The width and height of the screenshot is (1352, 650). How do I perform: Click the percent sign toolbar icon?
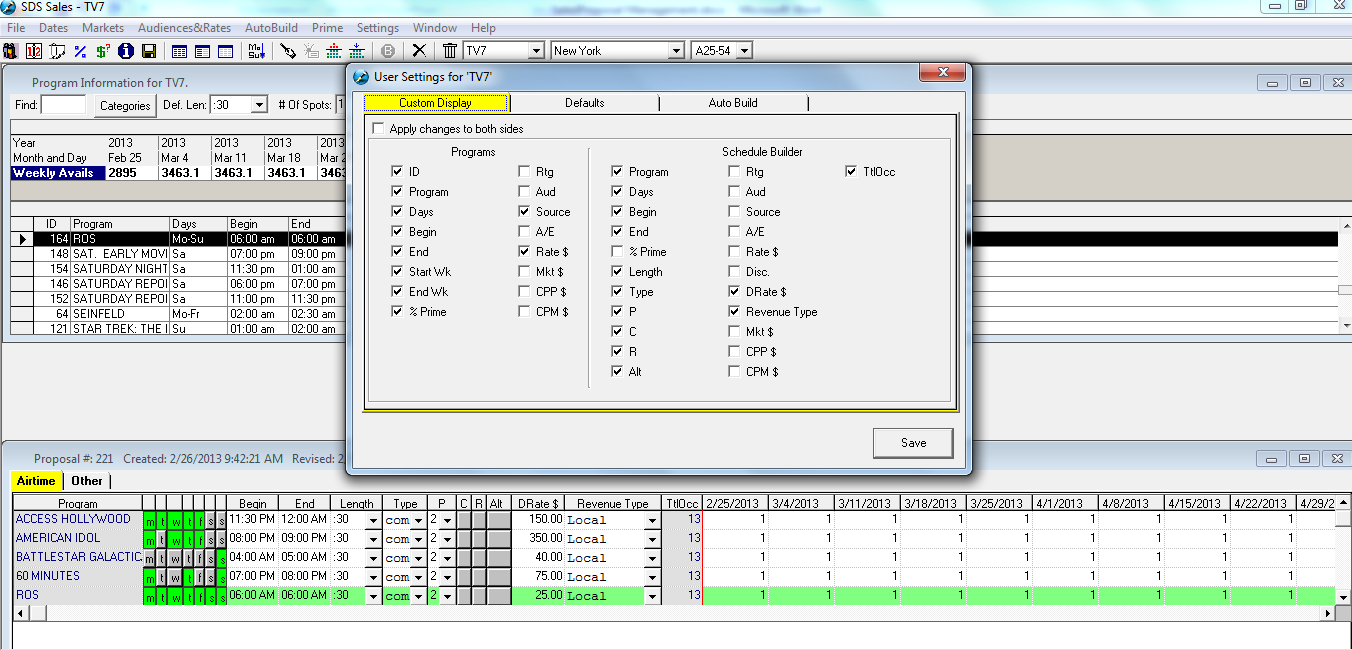pyautogui.click(x=80, y=51)
